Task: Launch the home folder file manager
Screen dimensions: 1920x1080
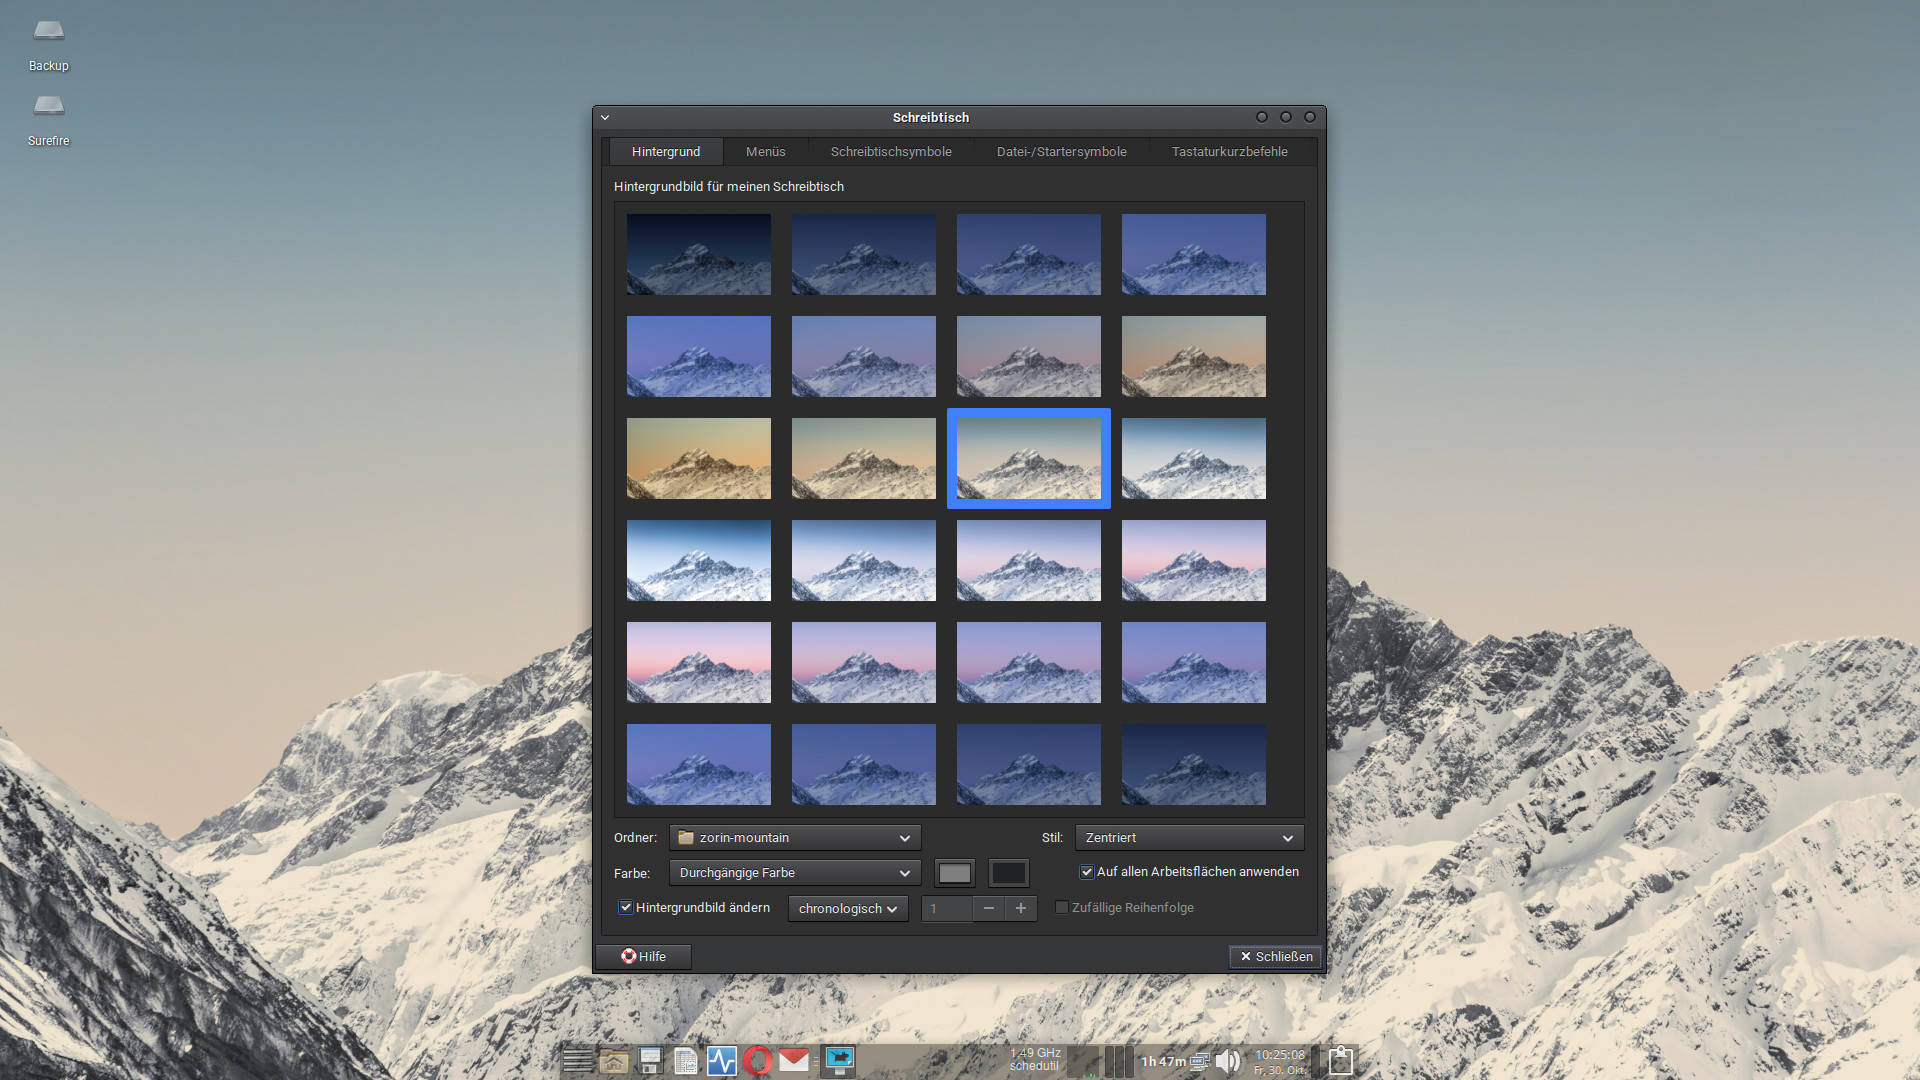Action: point(614,1060)
